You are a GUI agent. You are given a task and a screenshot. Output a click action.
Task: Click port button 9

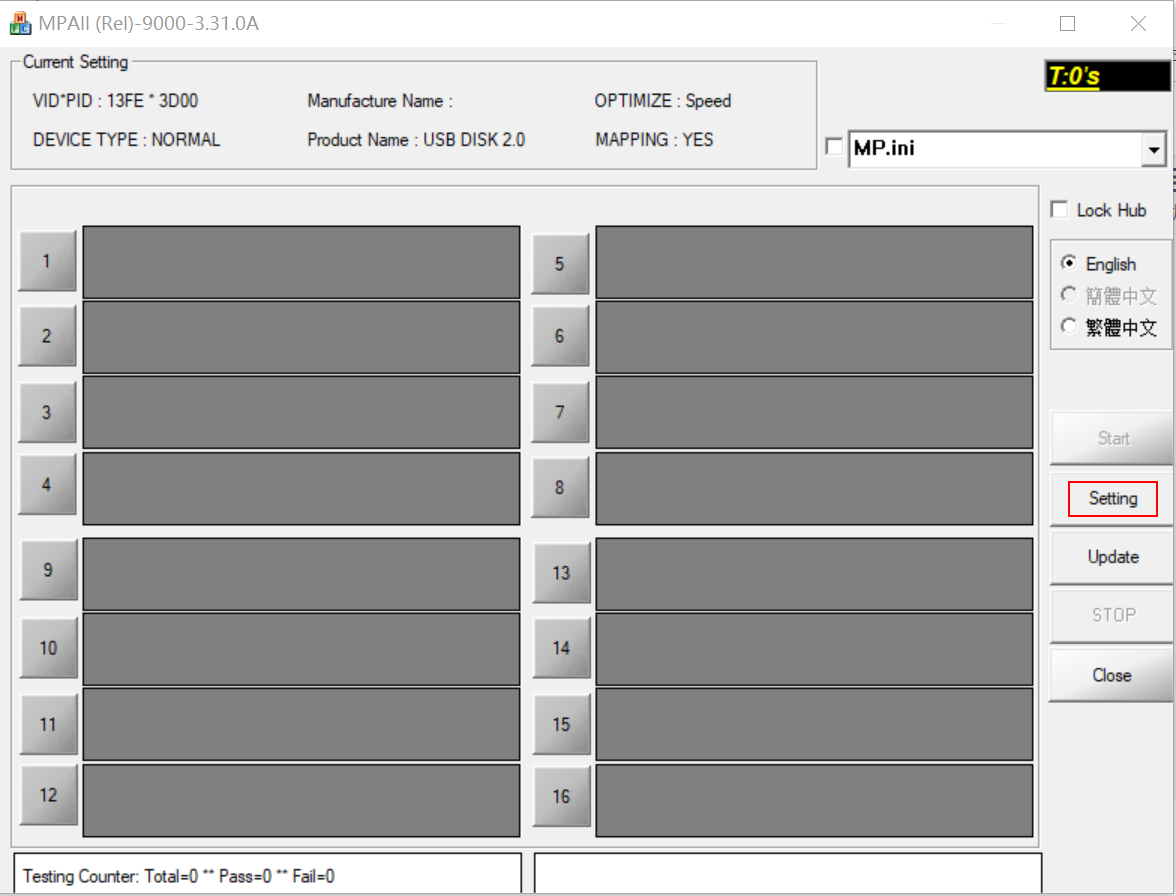coord(47,571)
